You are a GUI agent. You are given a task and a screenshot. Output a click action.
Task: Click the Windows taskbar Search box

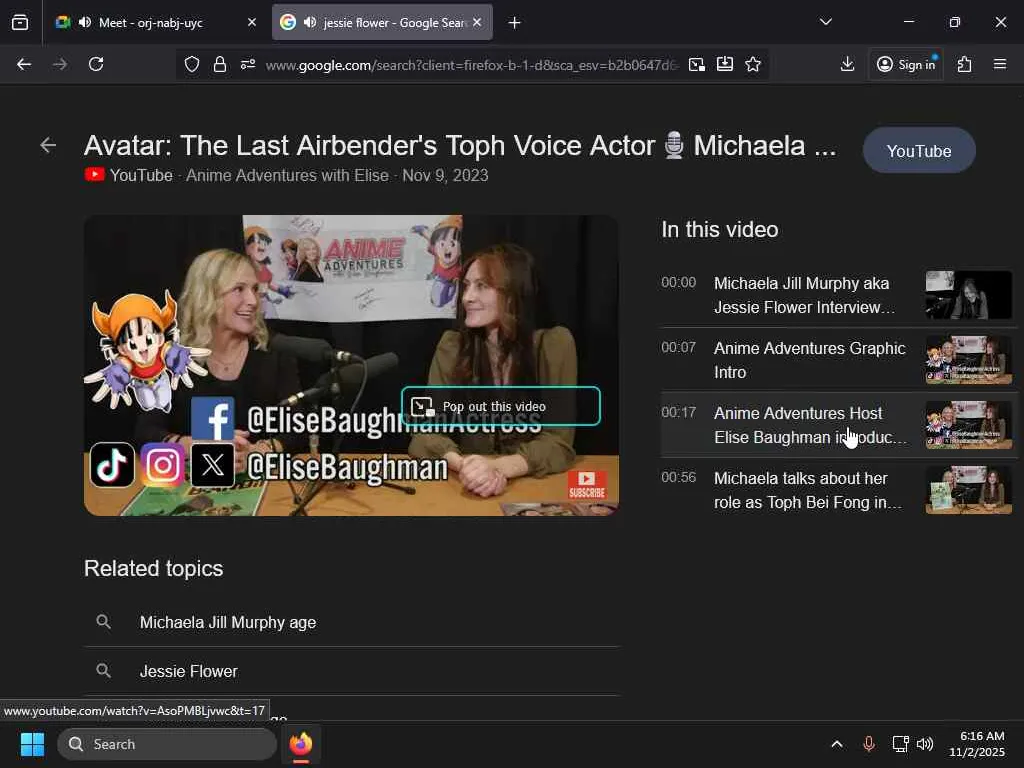167,744
